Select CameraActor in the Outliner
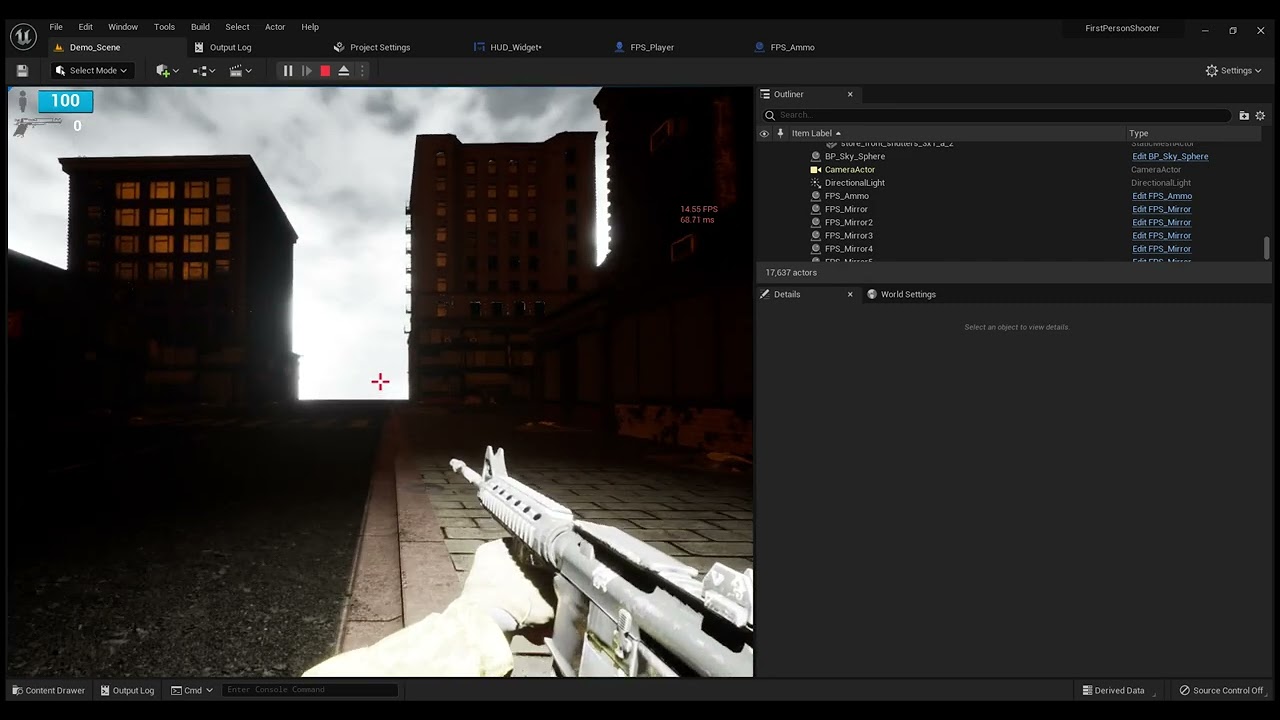This screenshot has width=1280, height=720. tap(849, 170)
